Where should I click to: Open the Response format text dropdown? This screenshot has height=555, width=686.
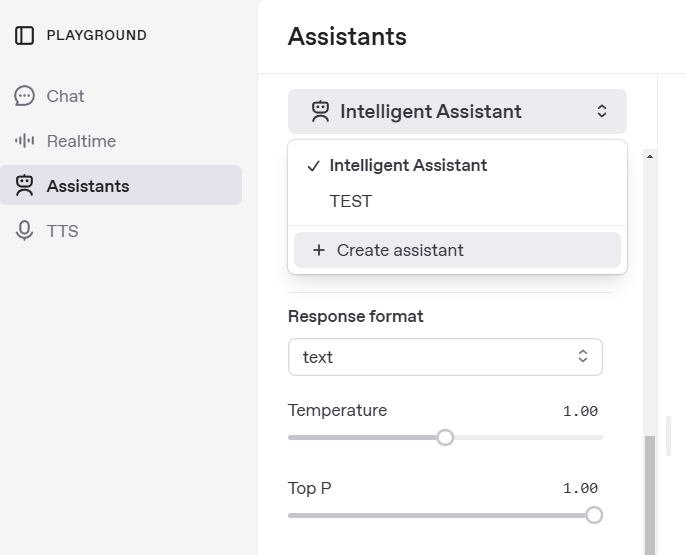pyautogui.click(x=445, y=357)
